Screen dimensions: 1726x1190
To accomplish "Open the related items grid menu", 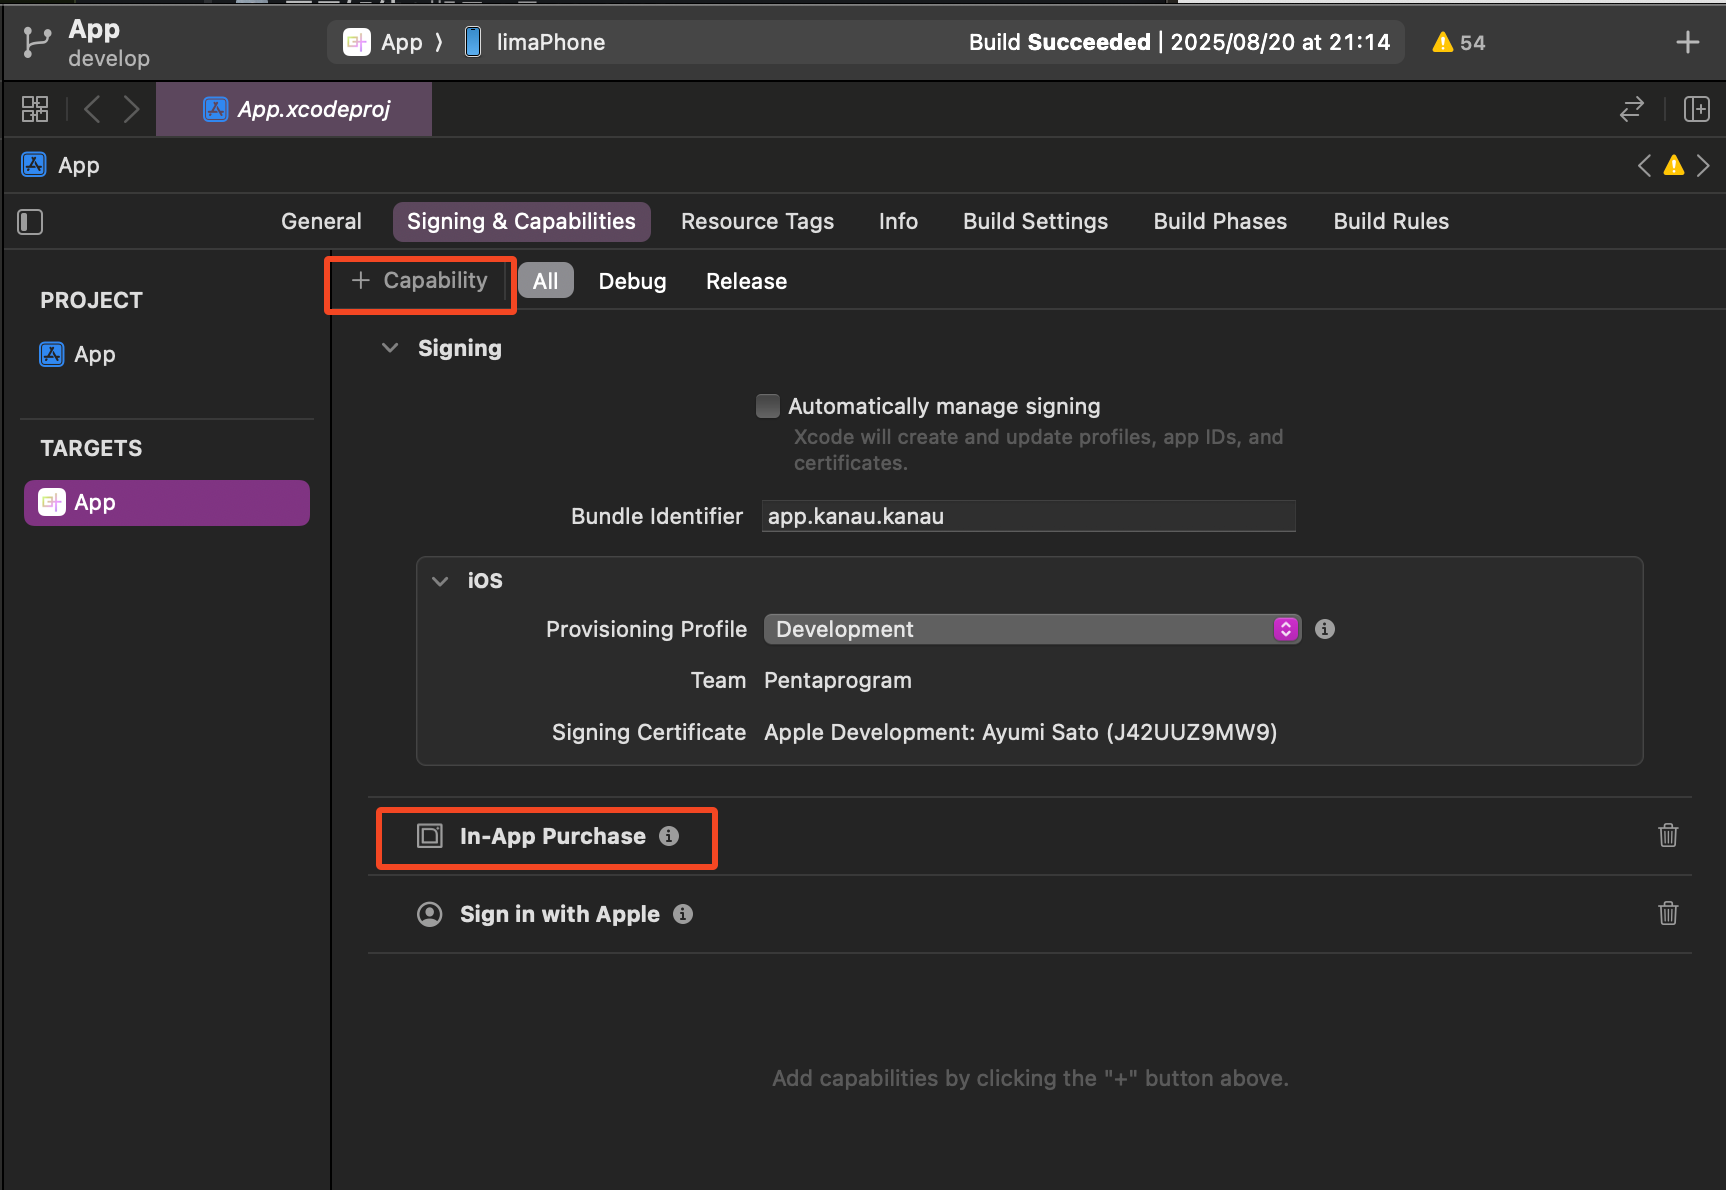I will tap(35, 109).
